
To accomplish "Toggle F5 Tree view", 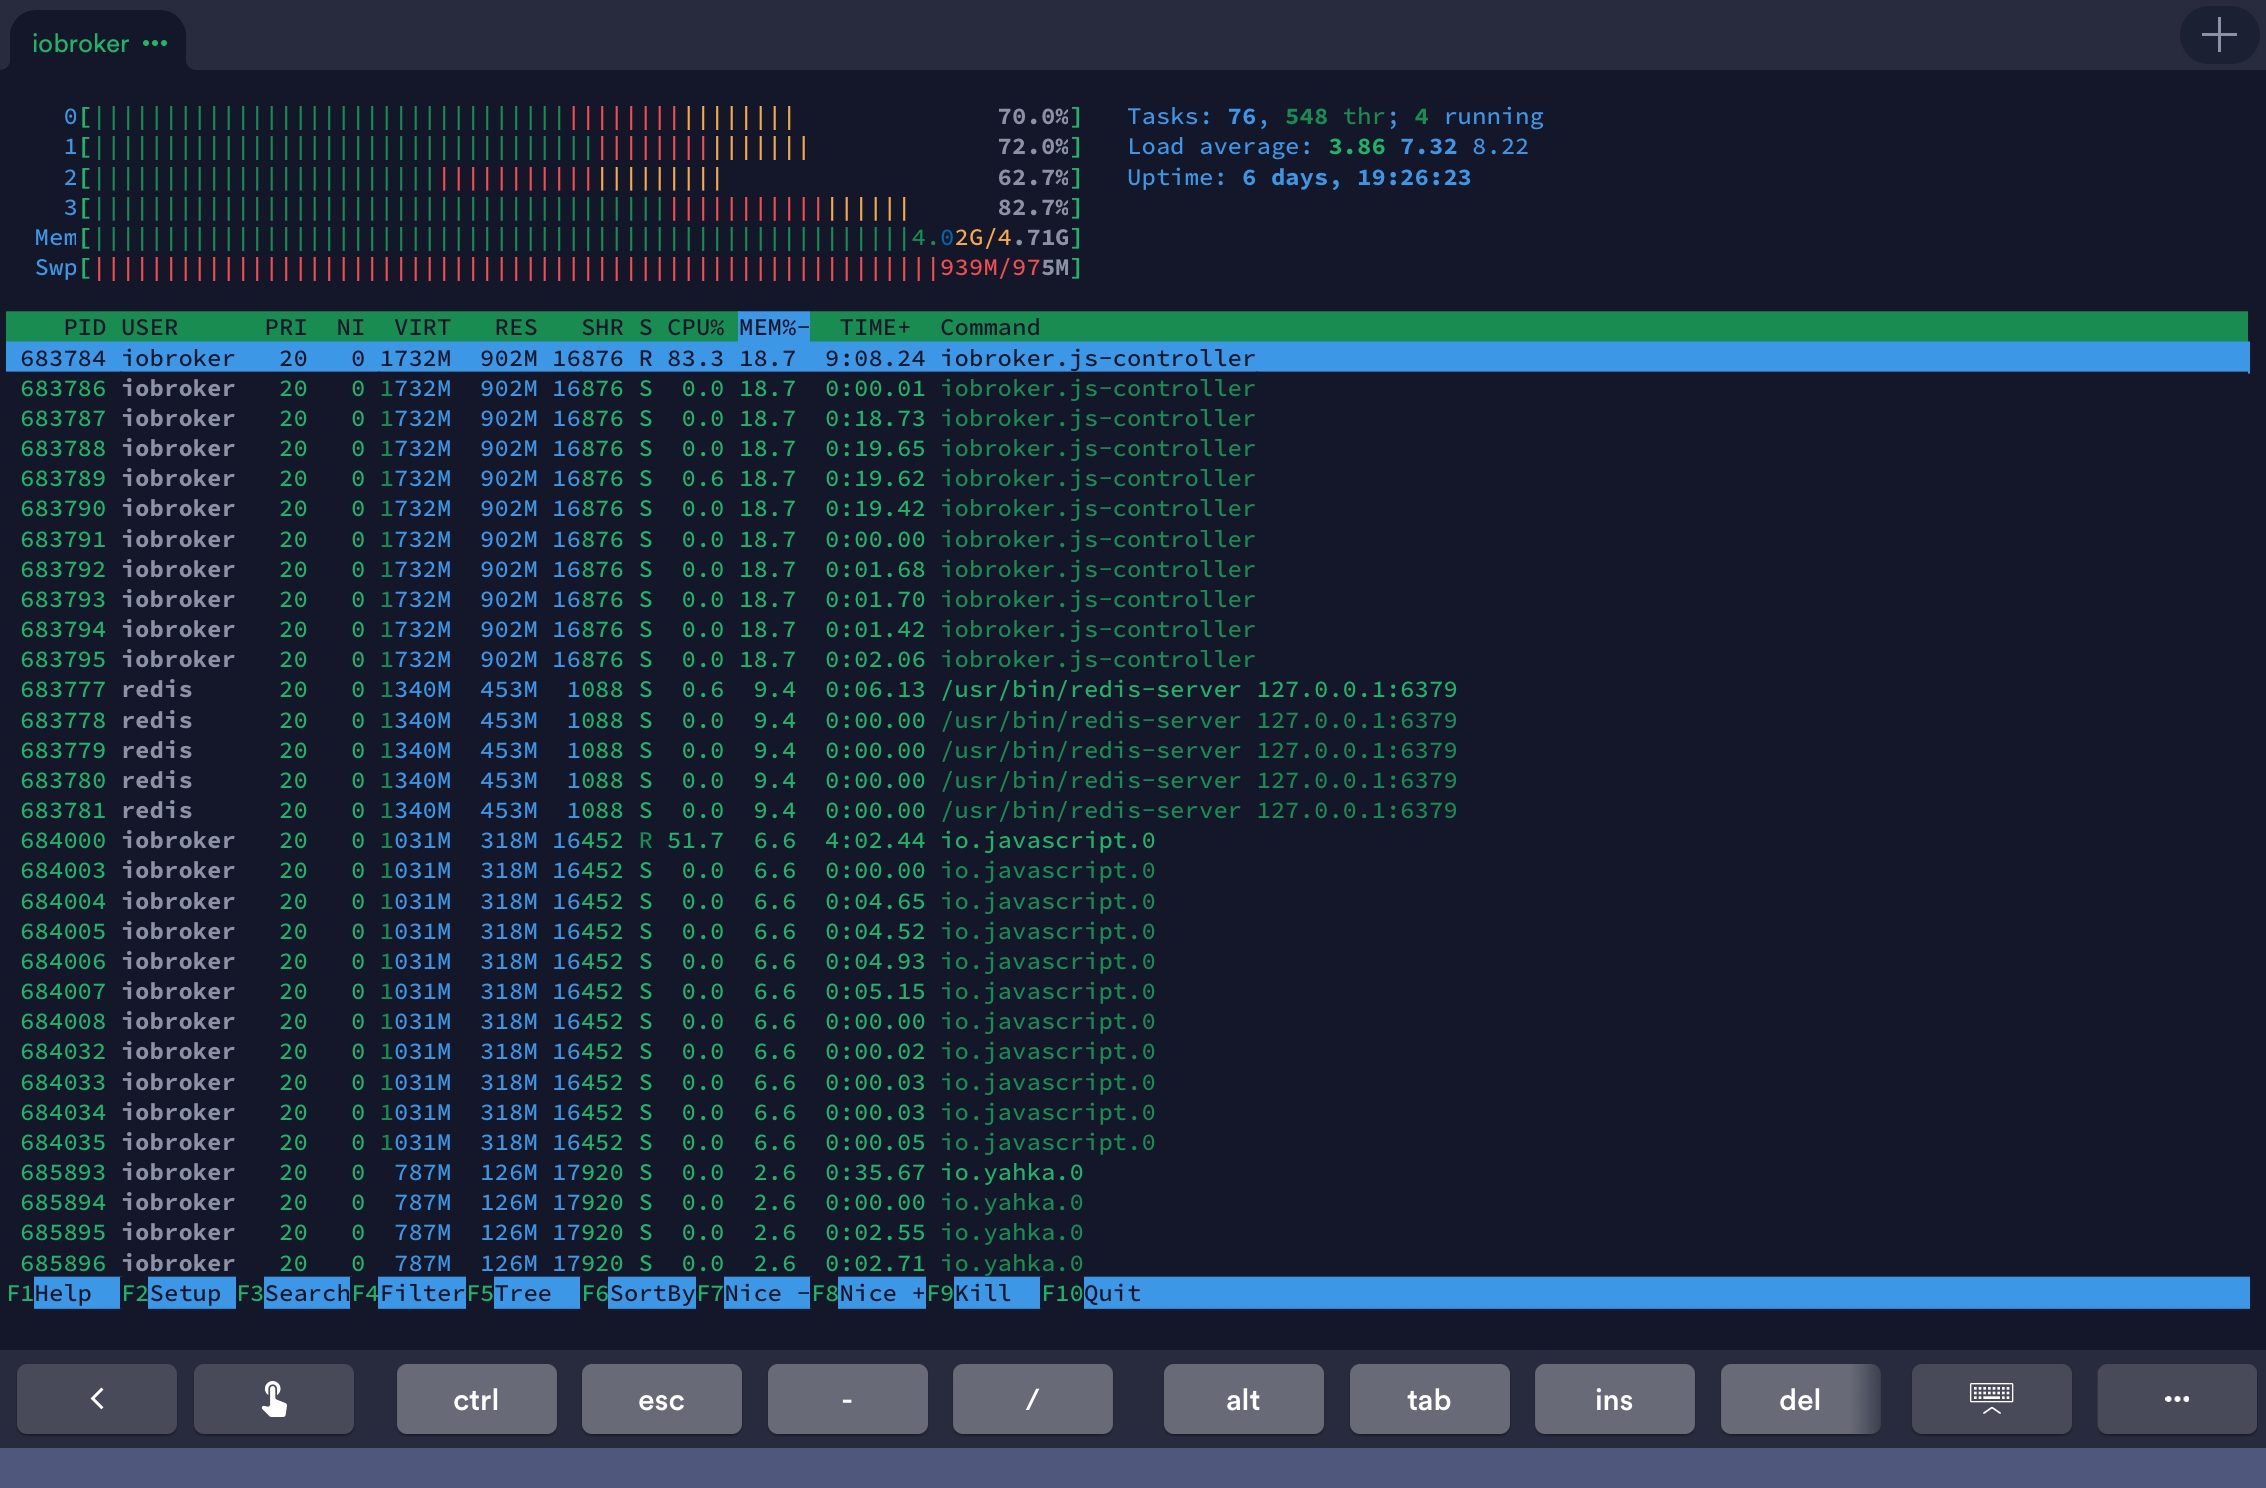I will pos(522,1293).
